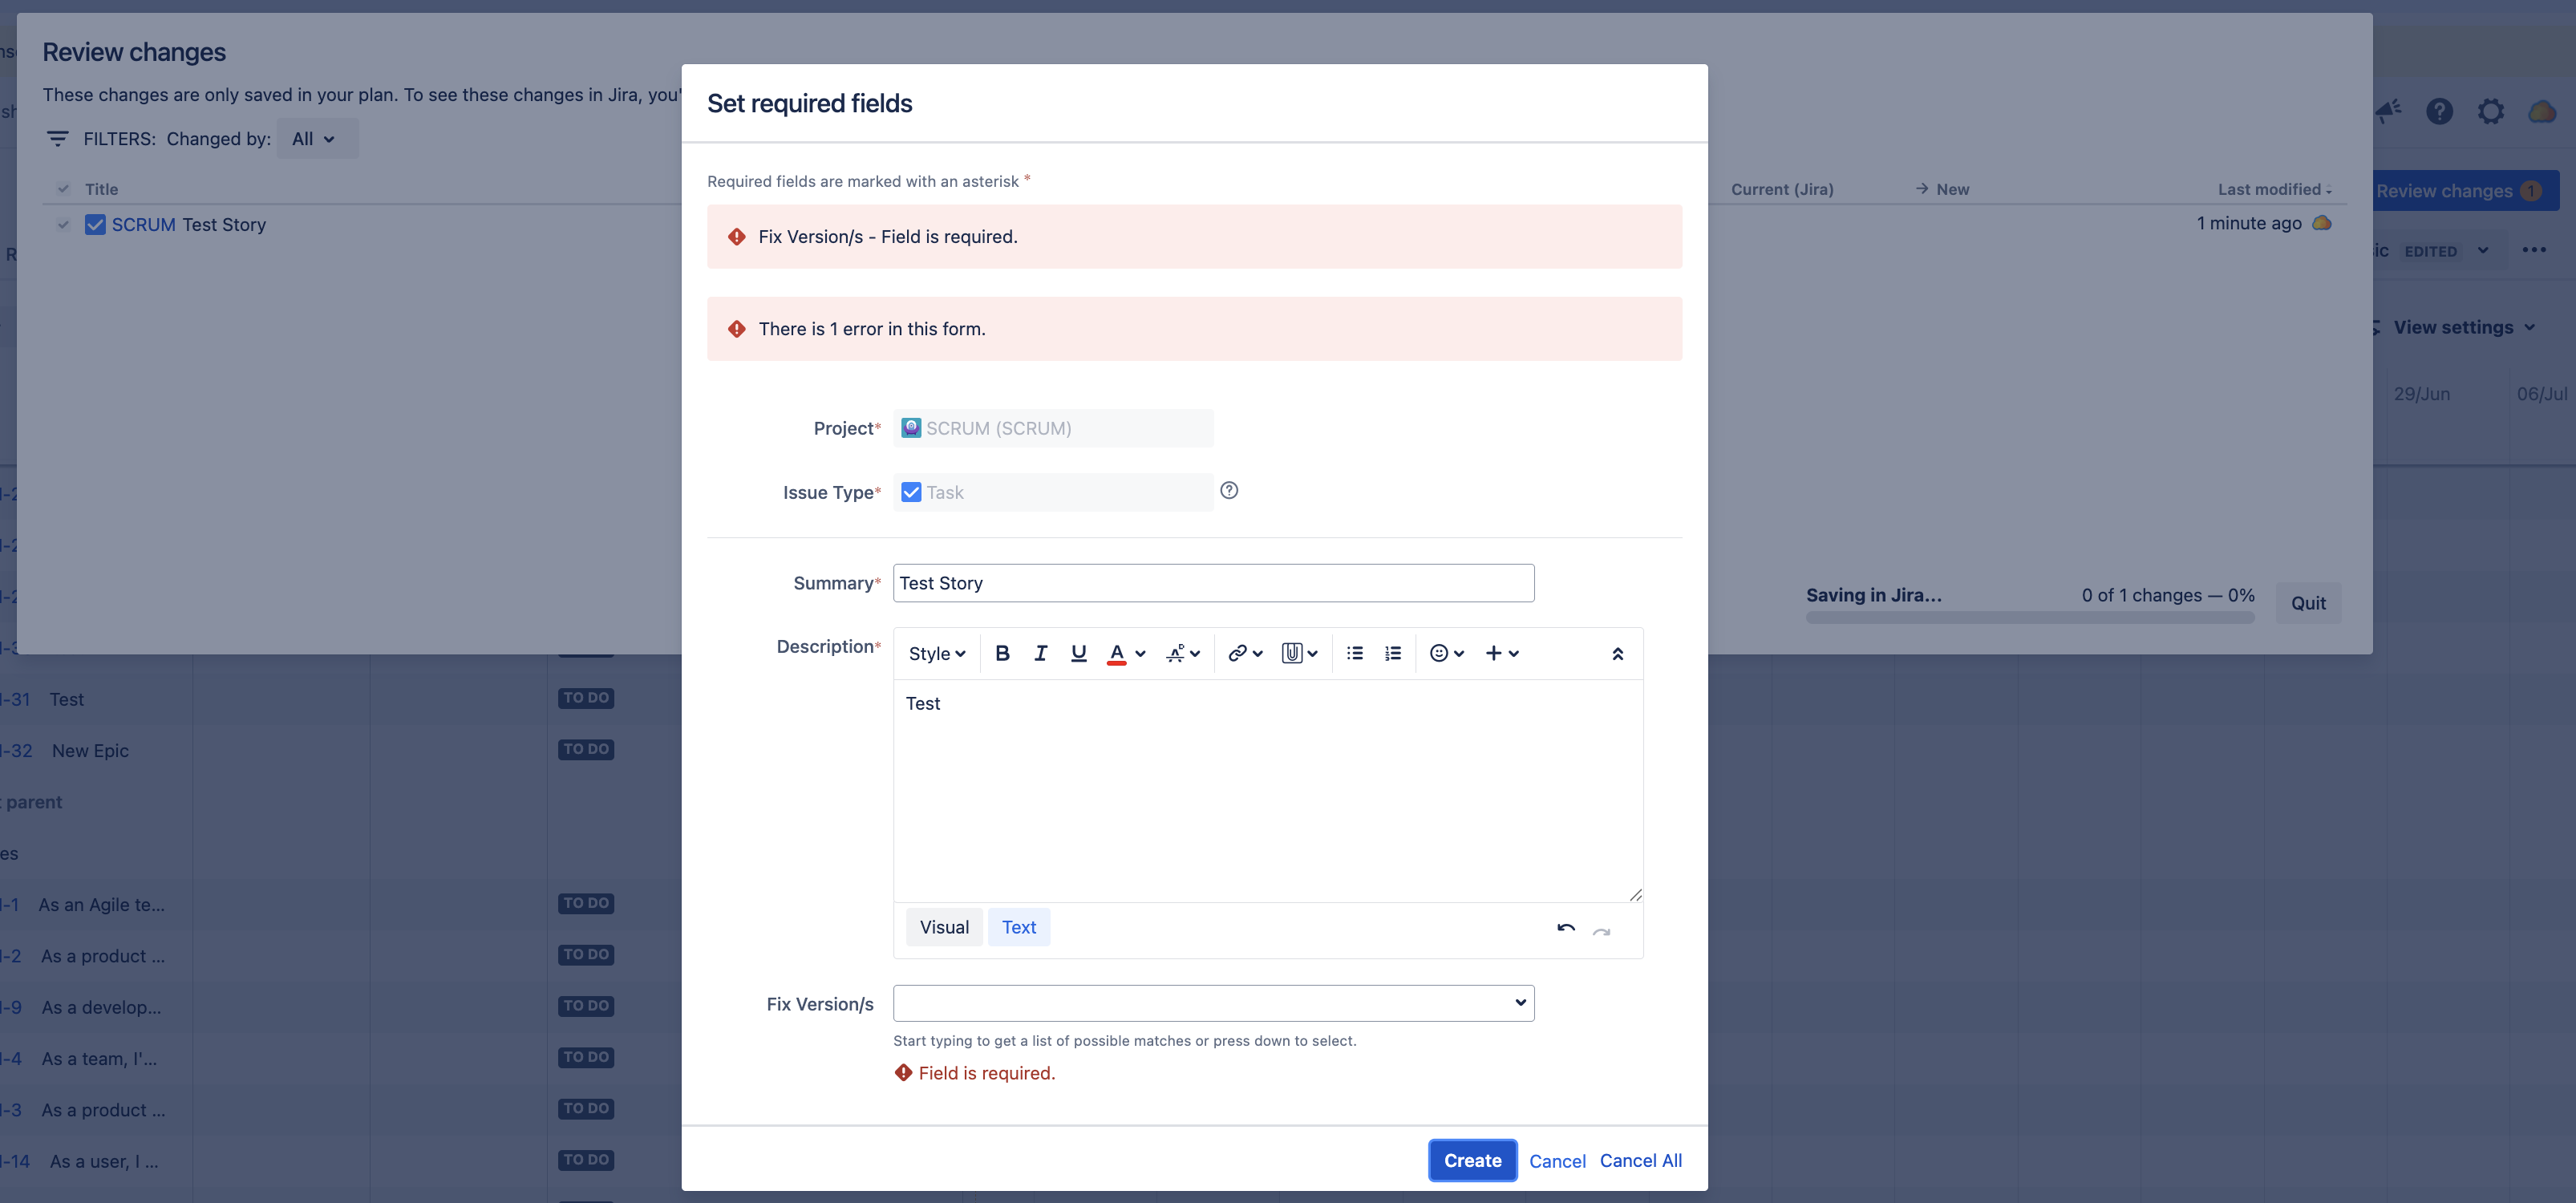Insert a bullet list in description

click(x=1354, y=653)
